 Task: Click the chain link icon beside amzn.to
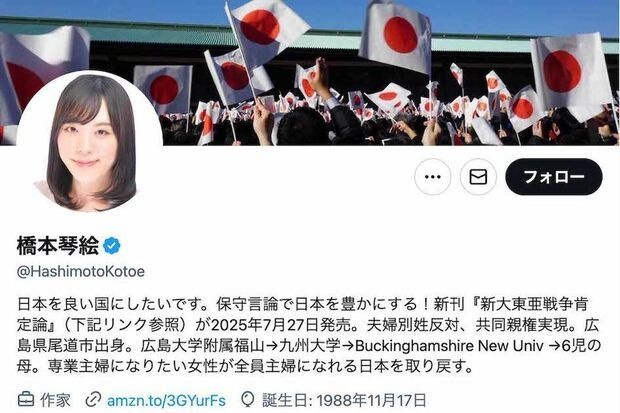coord(93,400)
